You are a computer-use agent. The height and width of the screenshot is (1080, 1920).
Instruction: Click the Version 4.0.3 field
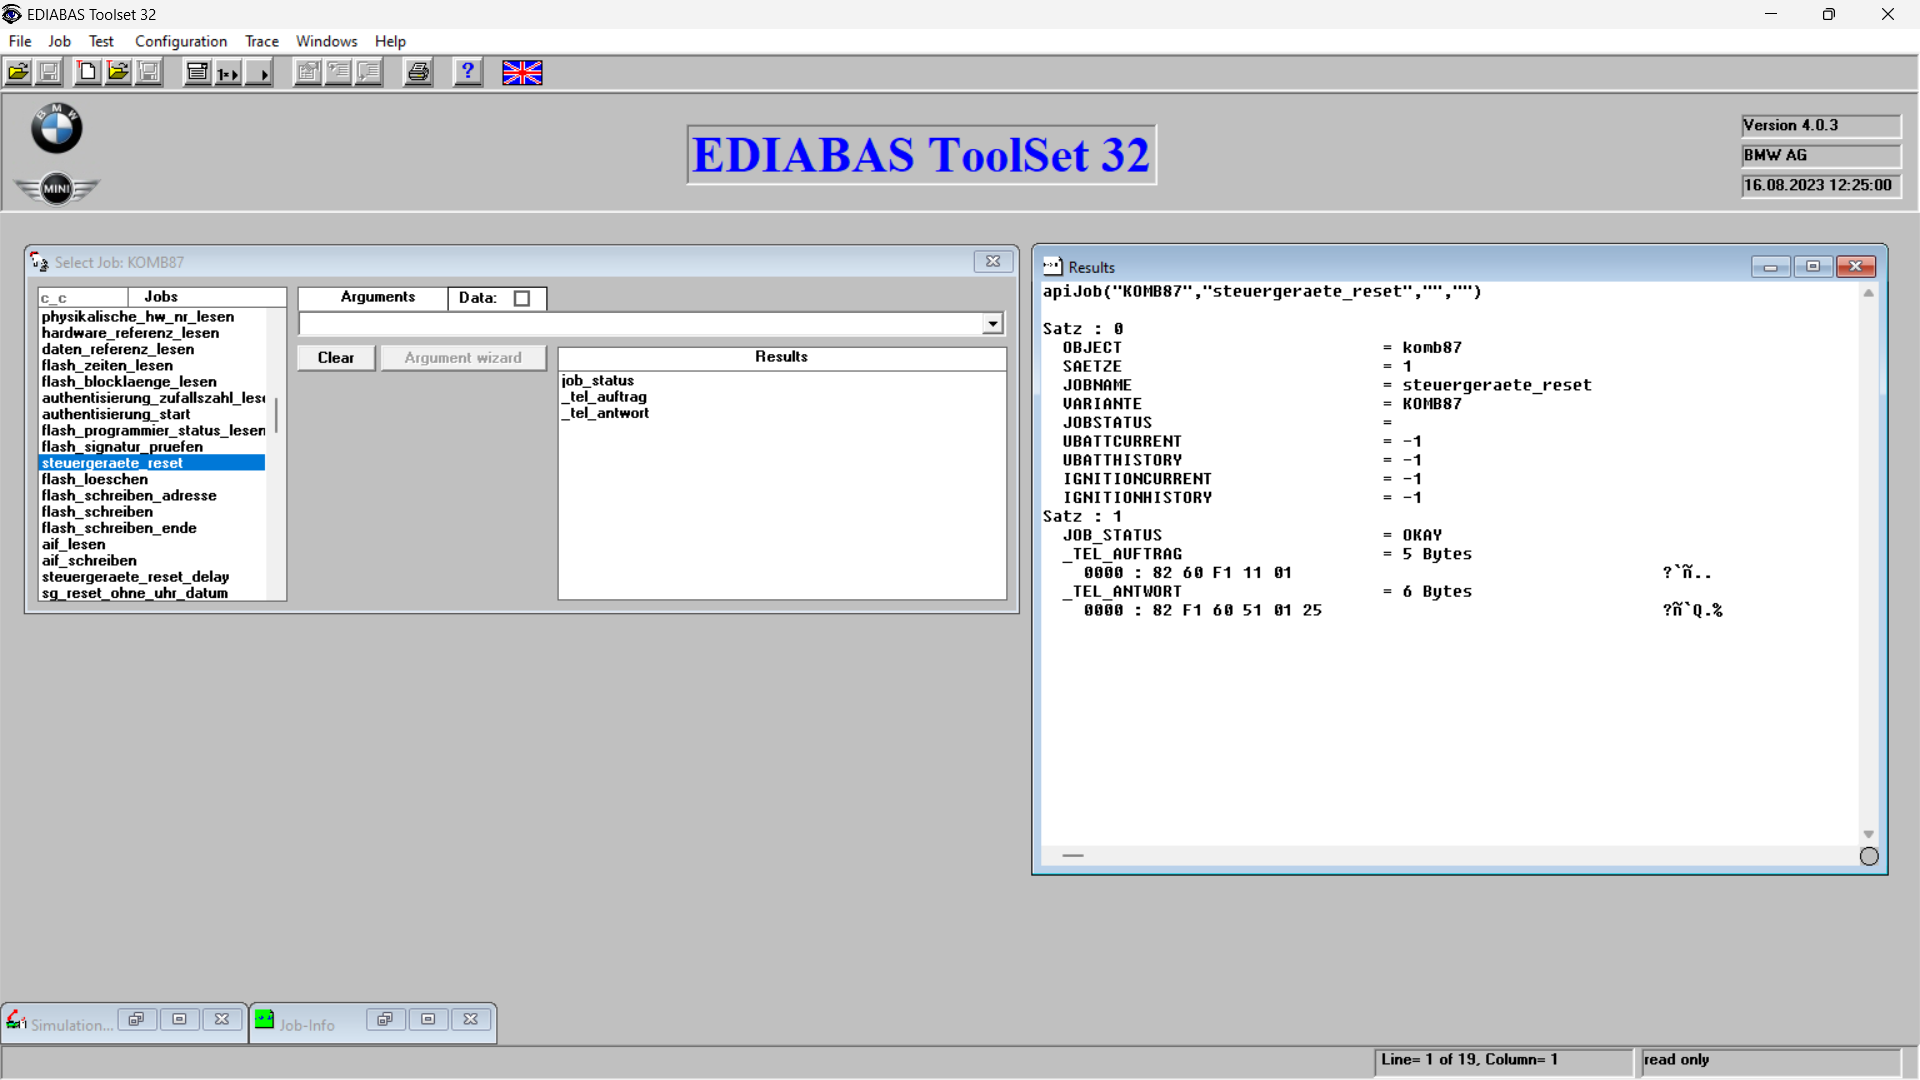1821,126
